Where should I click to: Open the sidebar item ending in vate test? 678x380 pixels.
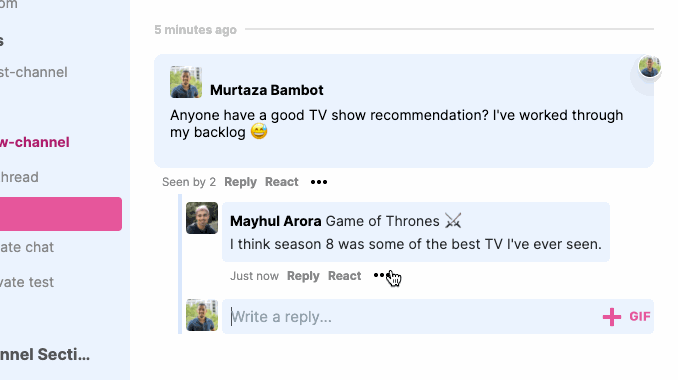pyautogui.click(x=27, y=282)
